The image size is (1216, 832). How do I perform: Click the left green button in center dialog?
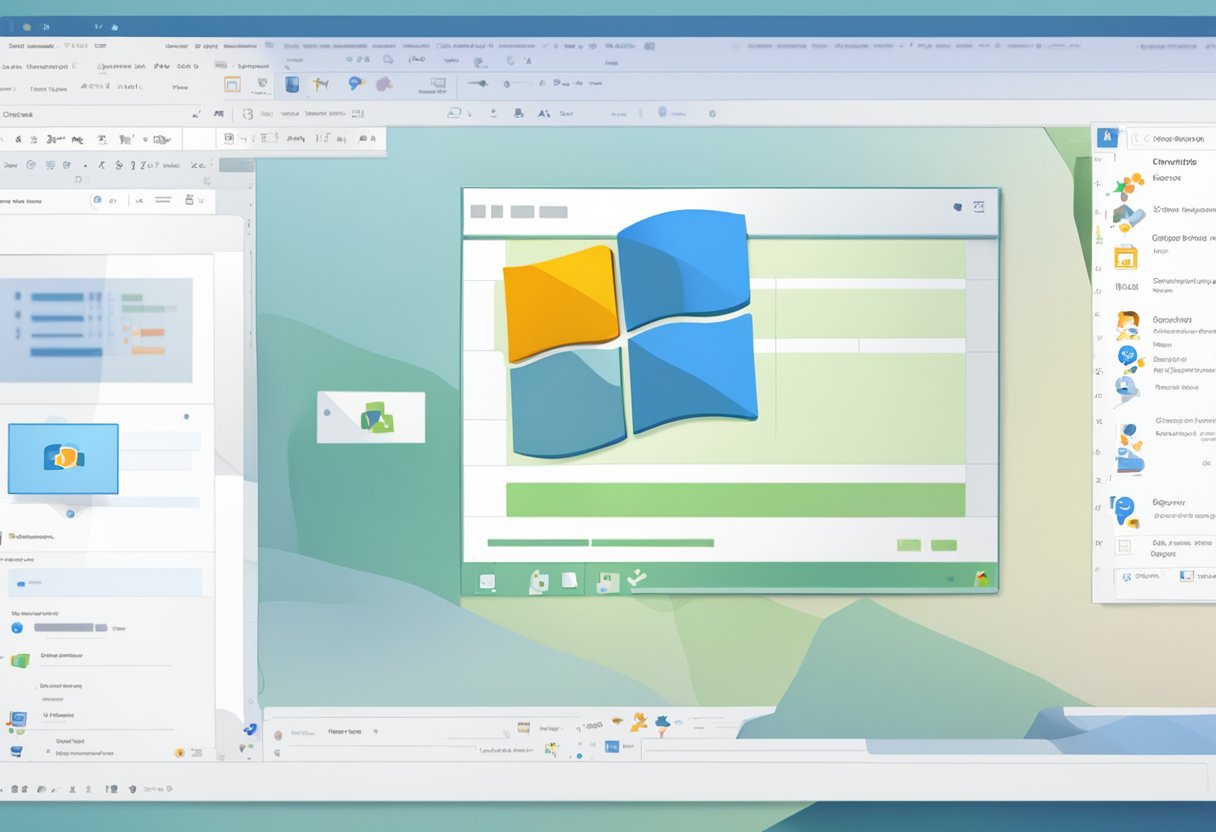pyautogui.click(x=908, y=545)
